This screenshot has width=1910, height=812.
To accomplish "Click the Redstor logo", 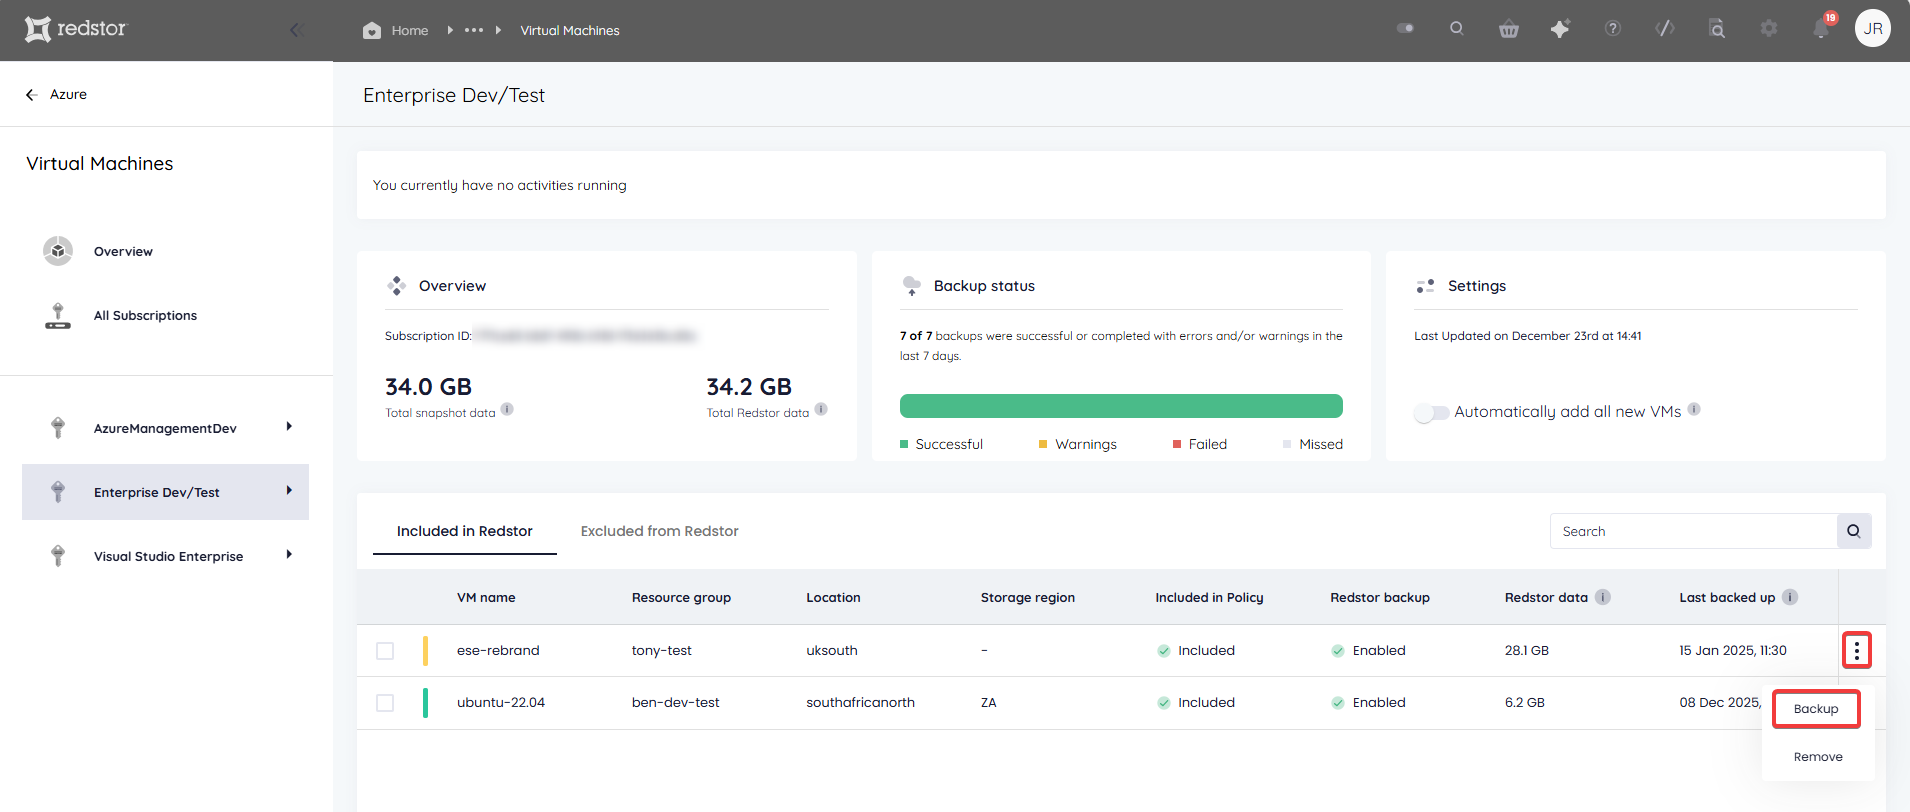I will pyautogui.click(x=76, y=29).
